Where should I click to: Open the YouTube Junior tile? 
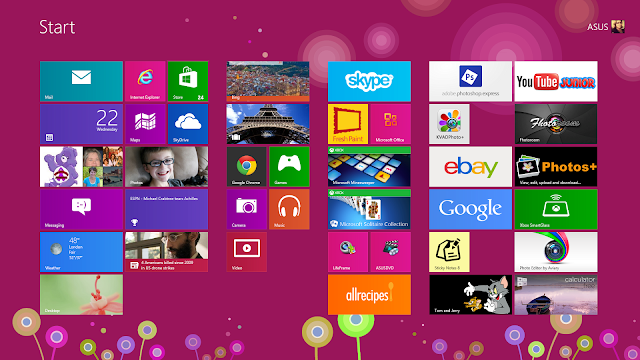[x=556, y=81]
